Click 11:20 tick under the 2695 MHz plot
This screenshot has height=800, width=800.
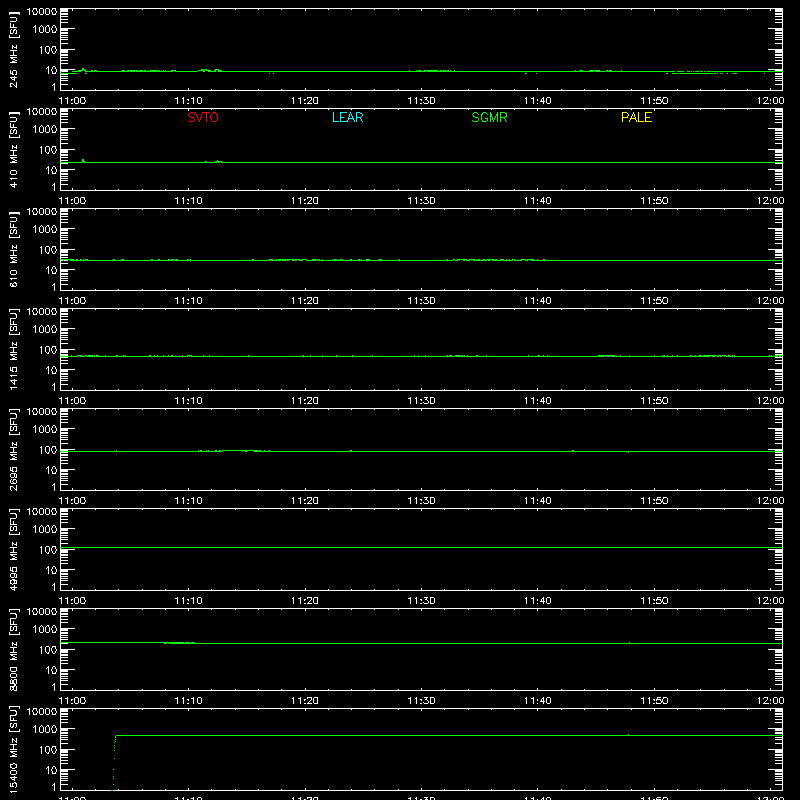click(x=305, y=501)
